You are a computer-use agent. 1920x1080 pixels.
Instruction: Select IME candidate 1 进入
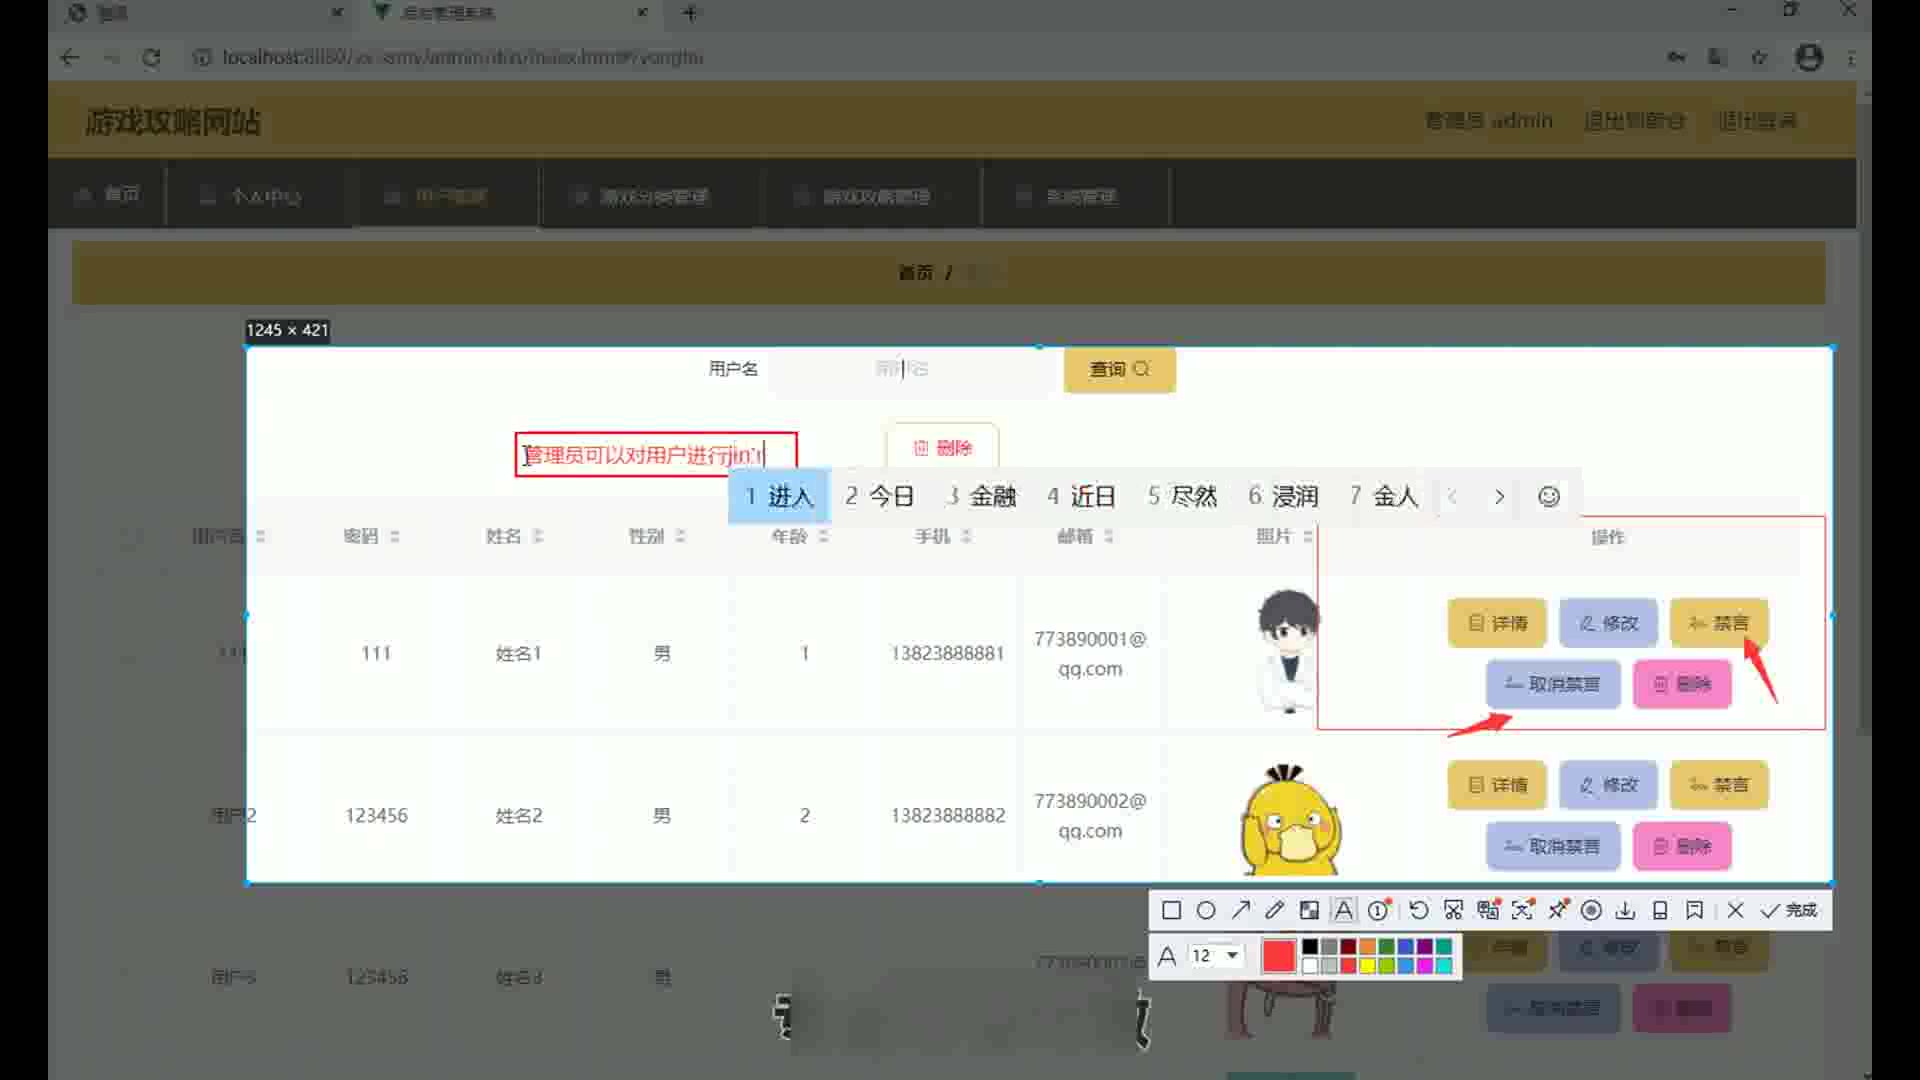pyautogui.click(x=779, y=497)
